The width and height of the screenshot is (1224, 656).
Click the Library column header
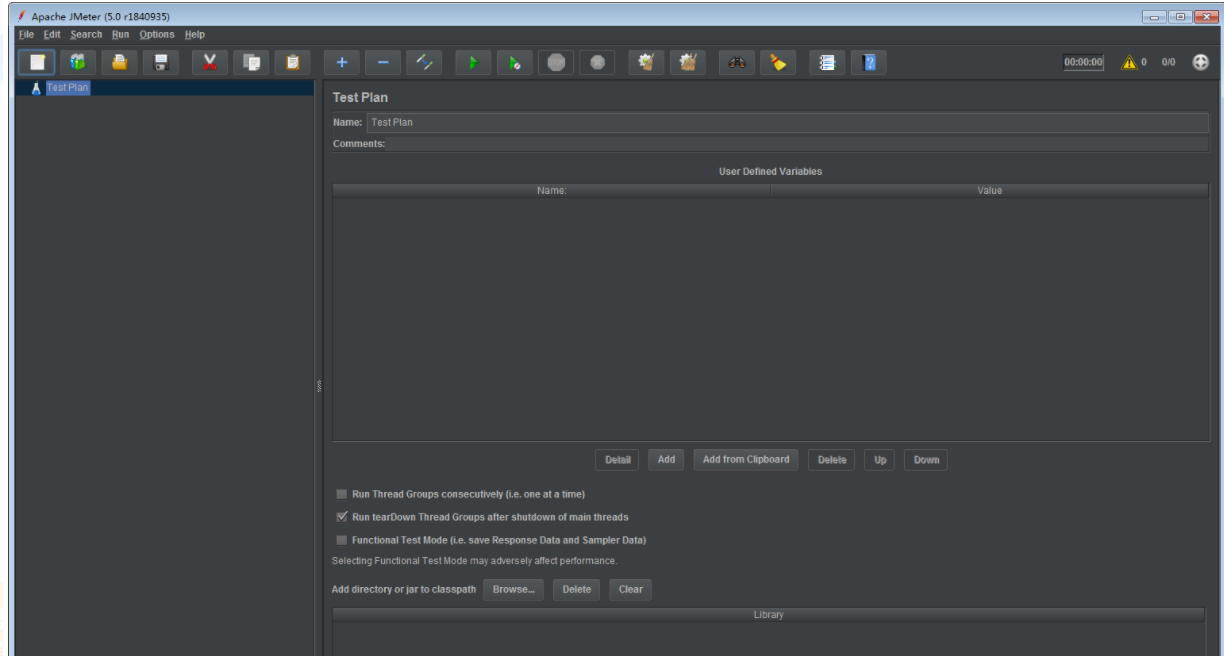pos(769,614)
